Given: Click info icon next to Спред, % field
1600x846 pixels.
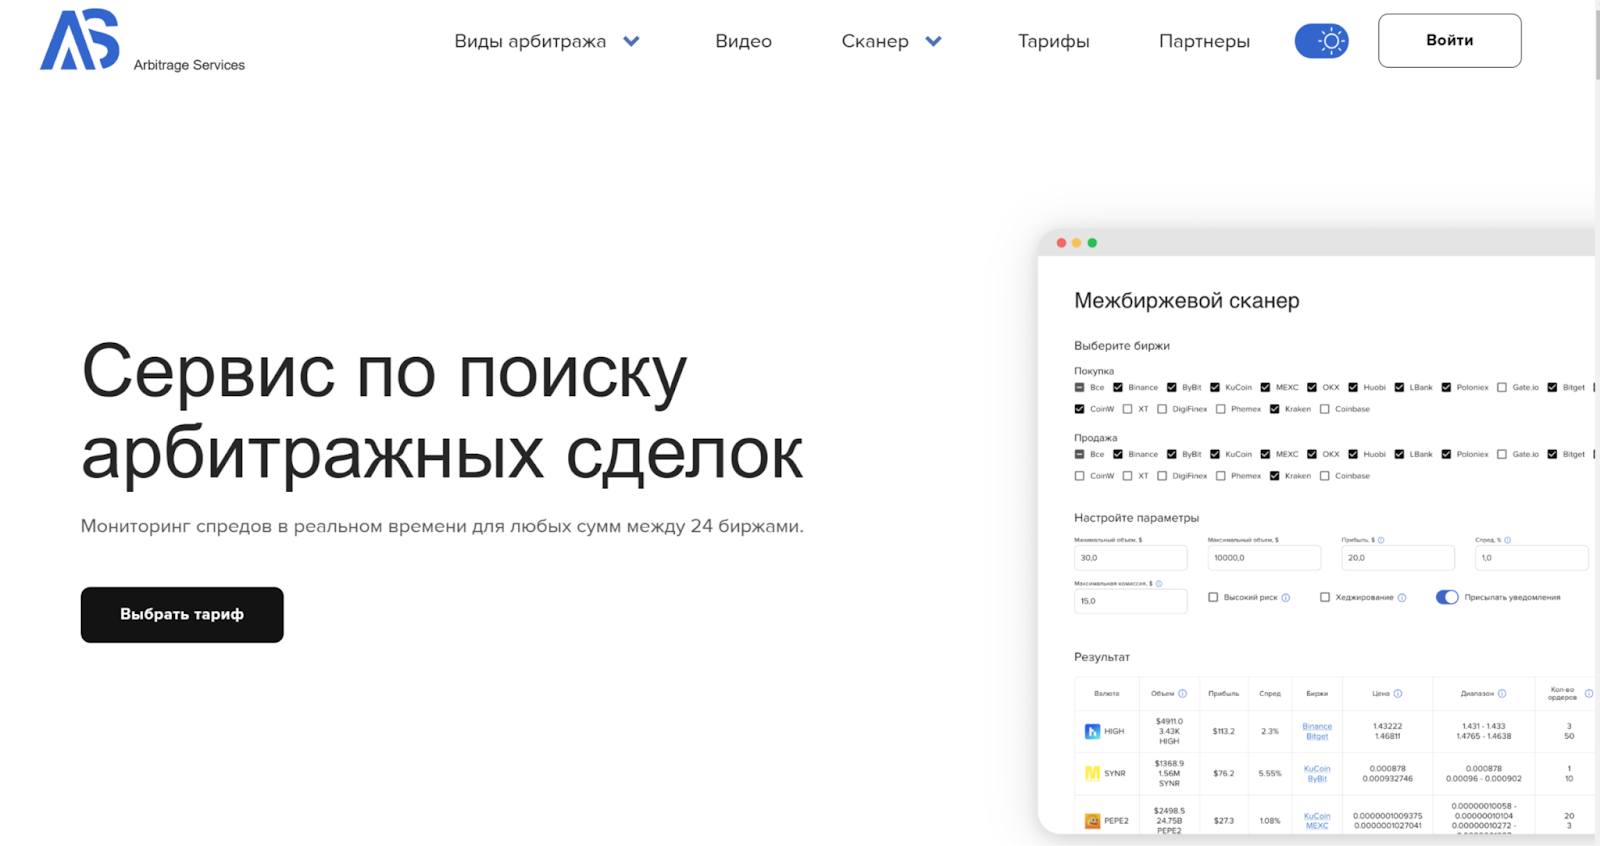Looking at the screenshot, I should tap(1507, 540).
